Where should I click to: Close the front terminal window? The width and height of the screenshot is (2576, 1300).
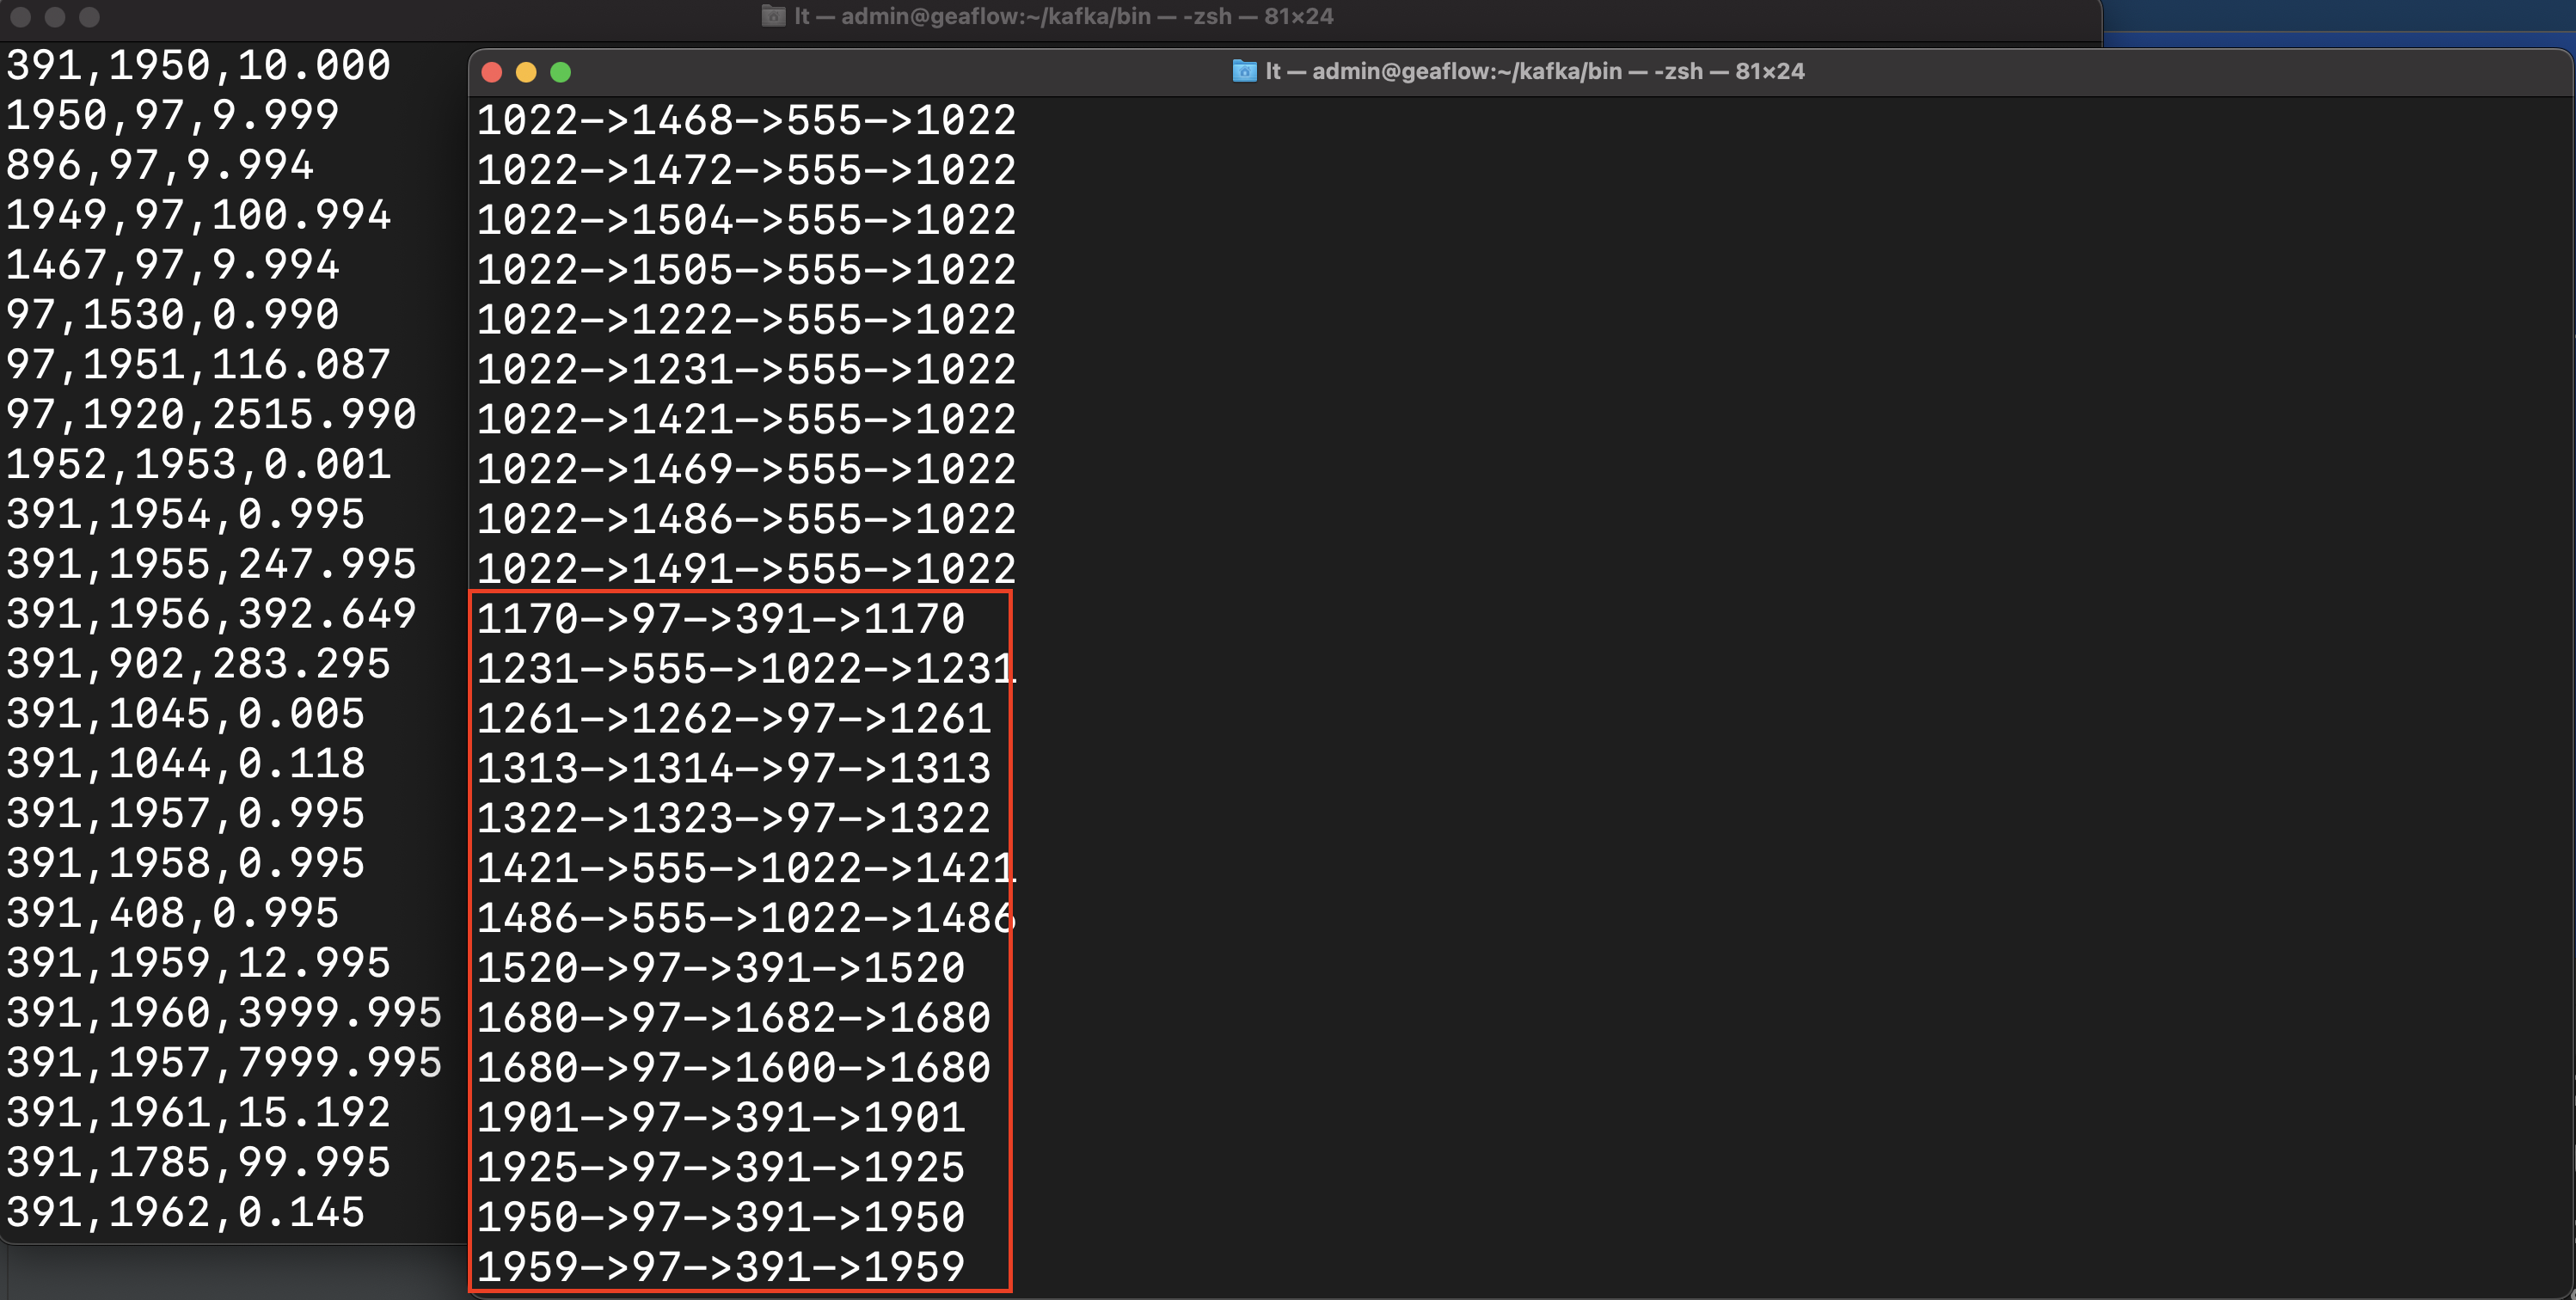pyautogui.click(x=491, y=72)
